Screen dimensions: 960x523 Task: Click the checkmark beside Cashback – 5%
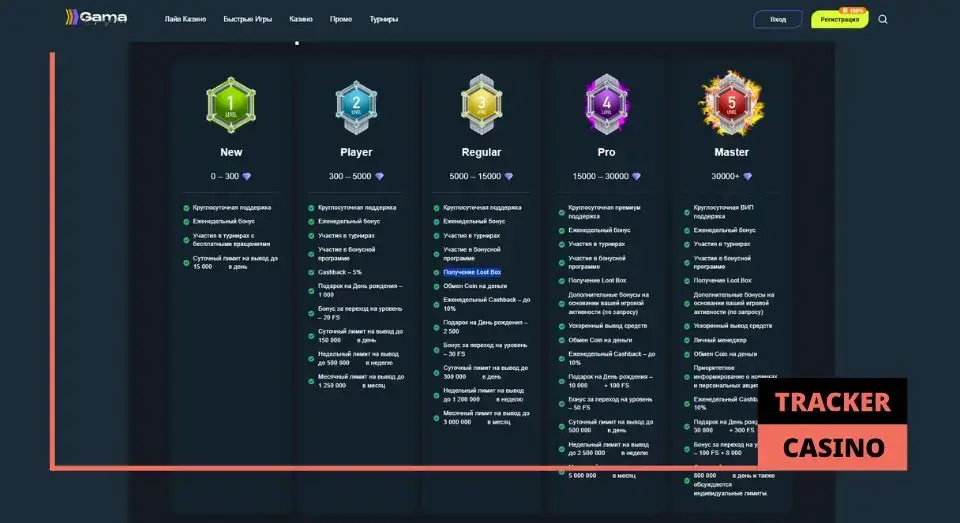pyautogui.click(x=311, y=272)
